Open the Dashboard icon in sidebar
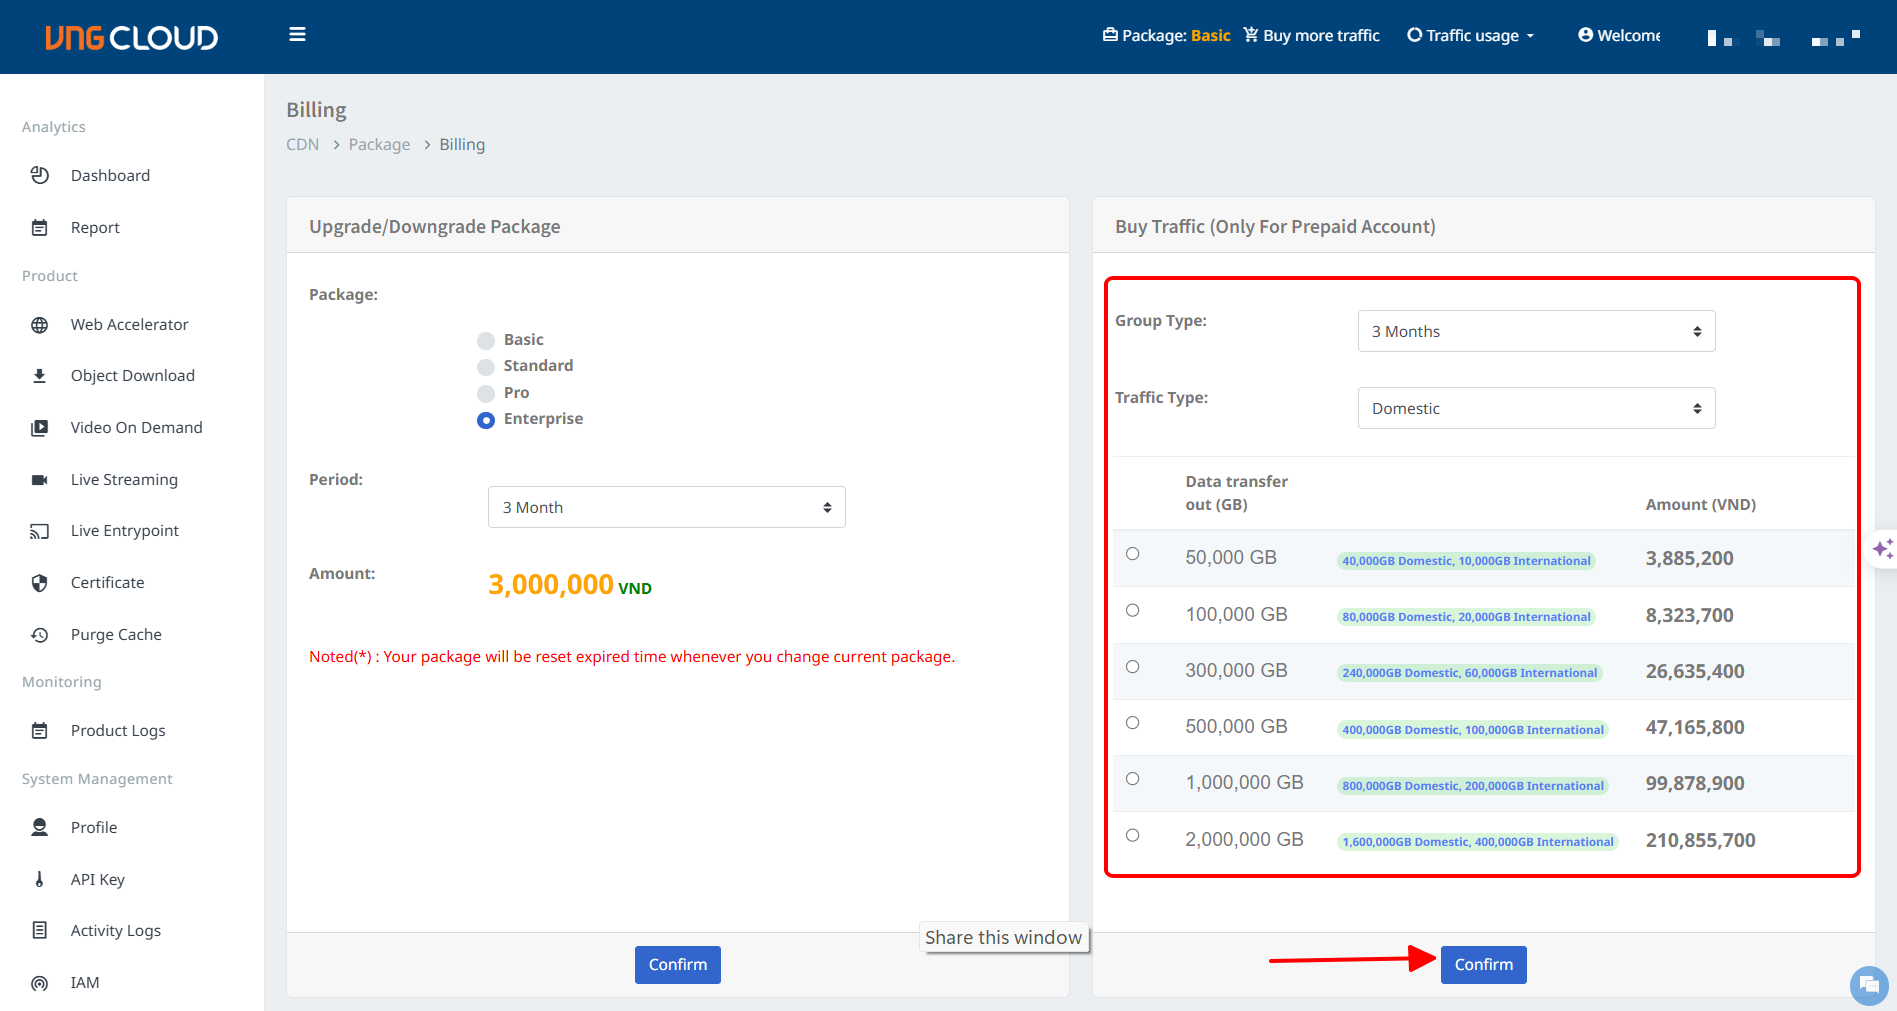 40,176
